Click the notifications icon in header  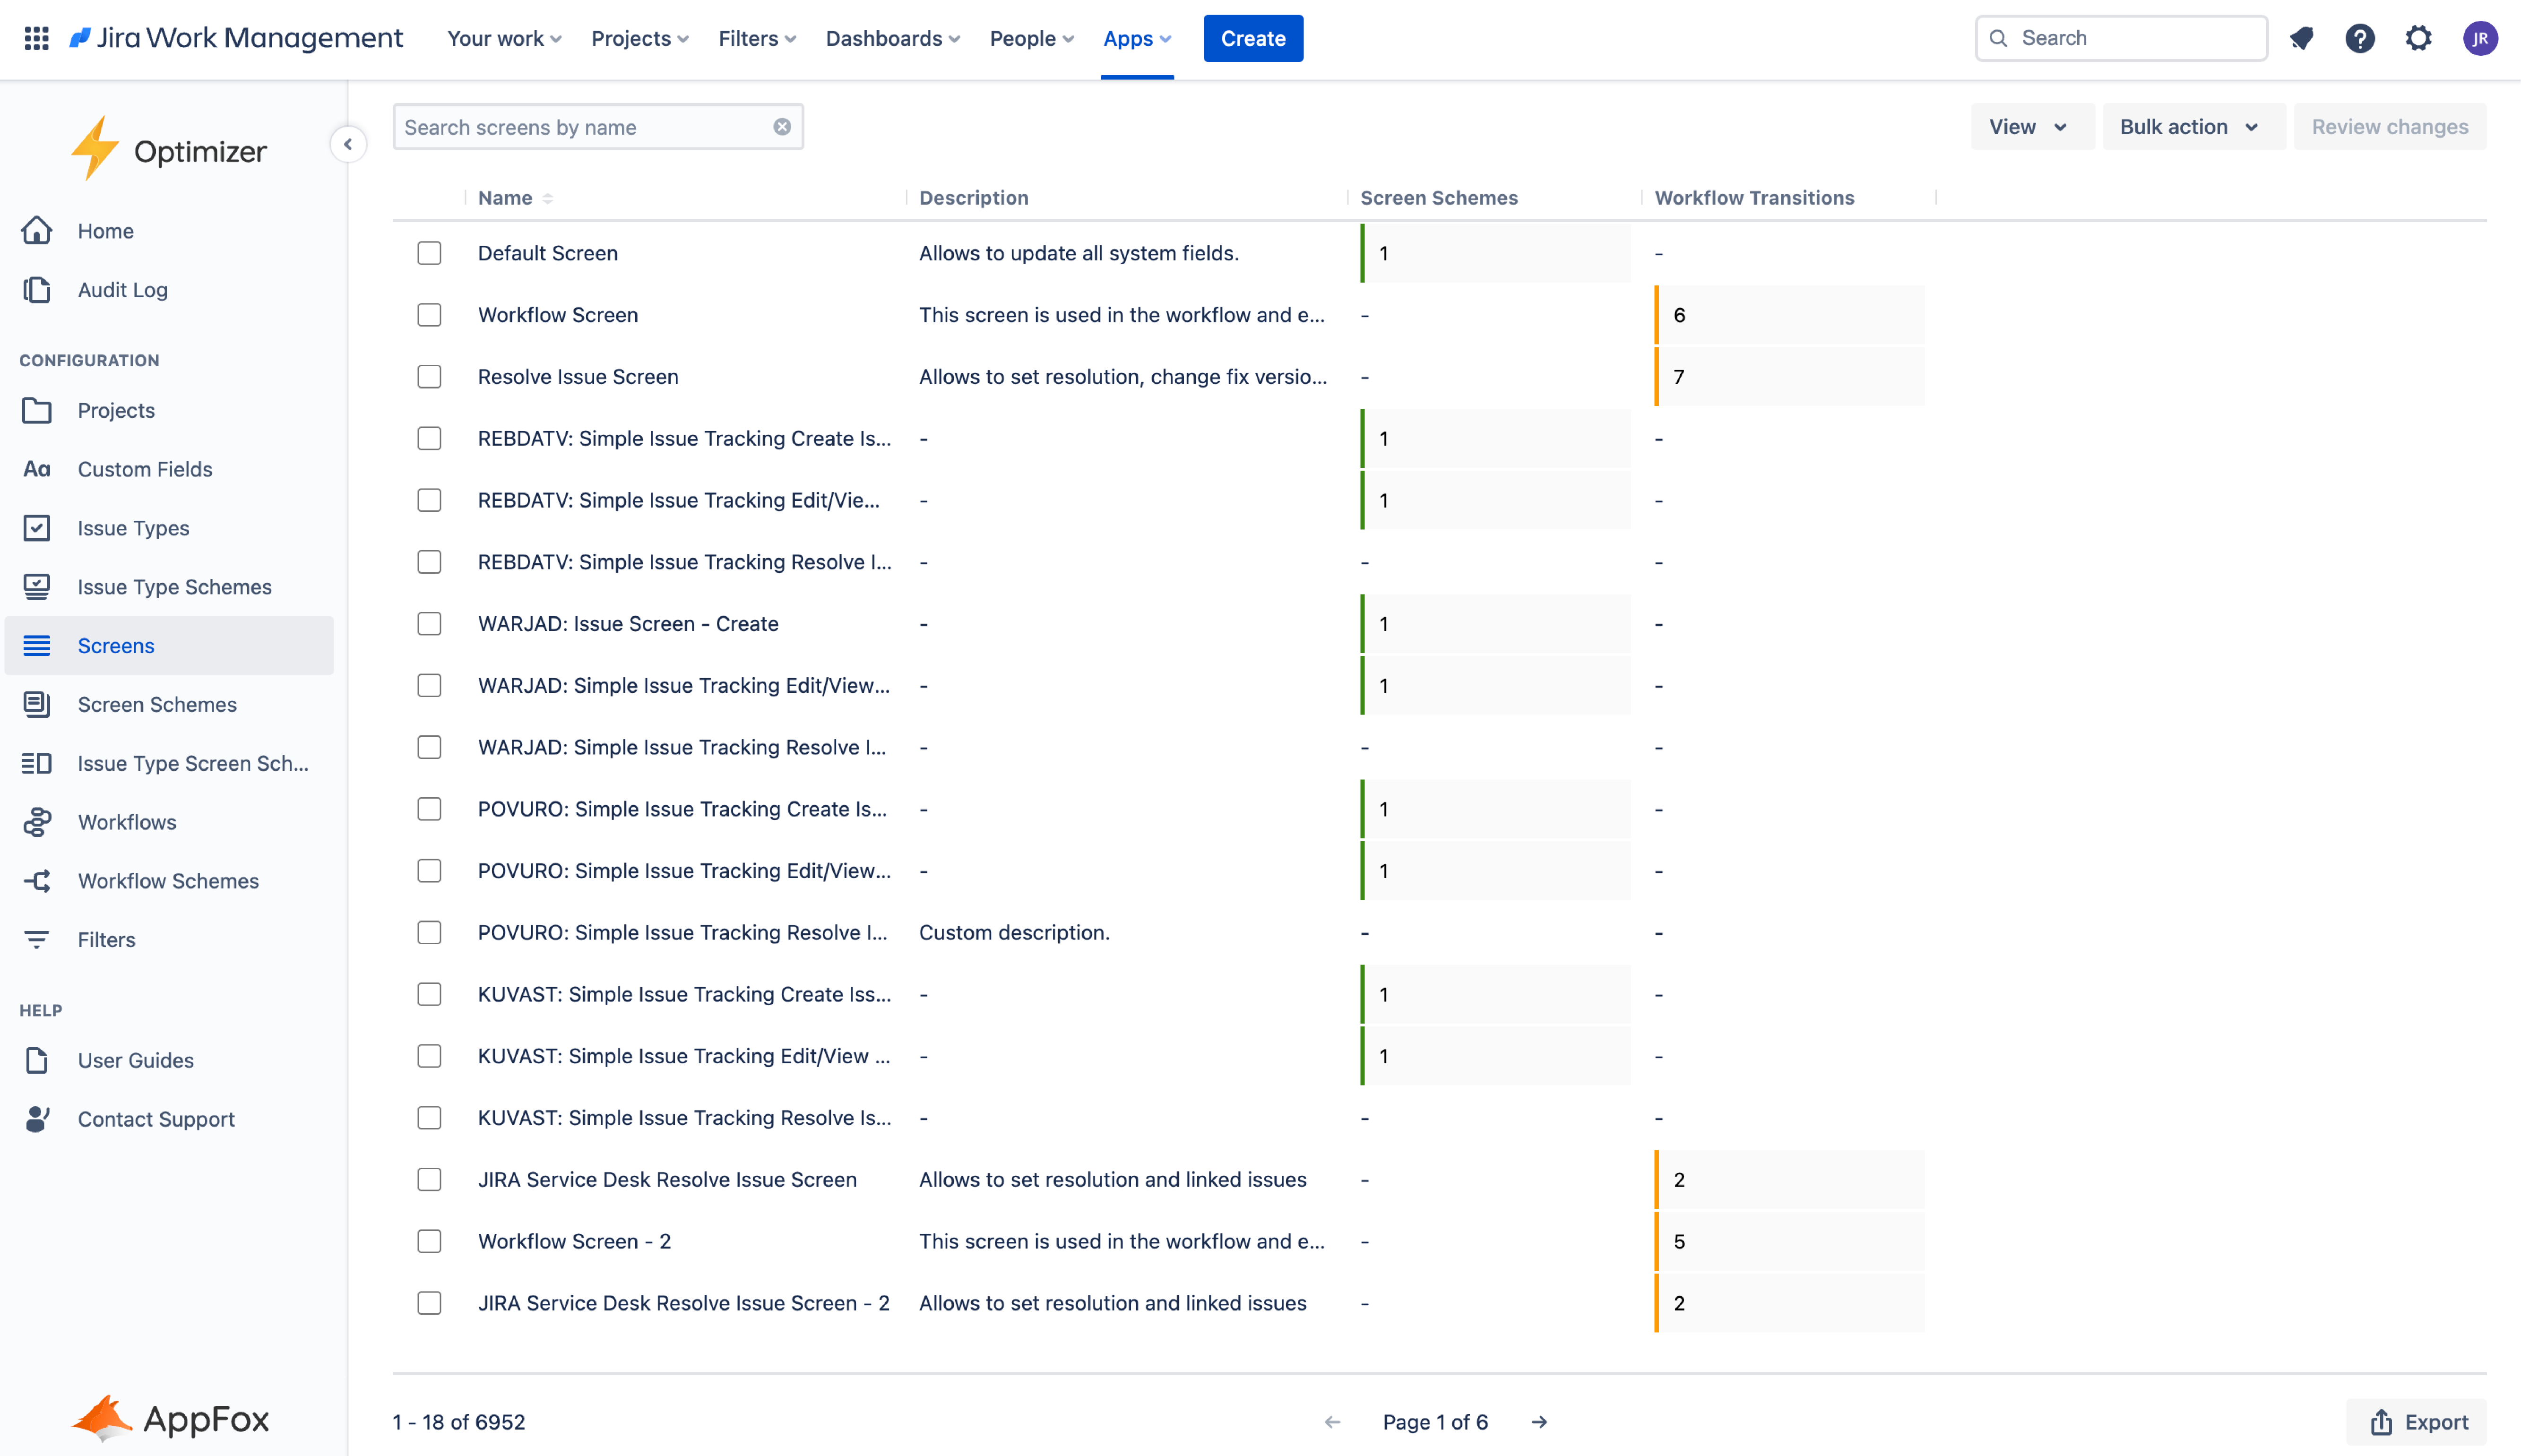pyautogui.click(x=2301, y=38)
